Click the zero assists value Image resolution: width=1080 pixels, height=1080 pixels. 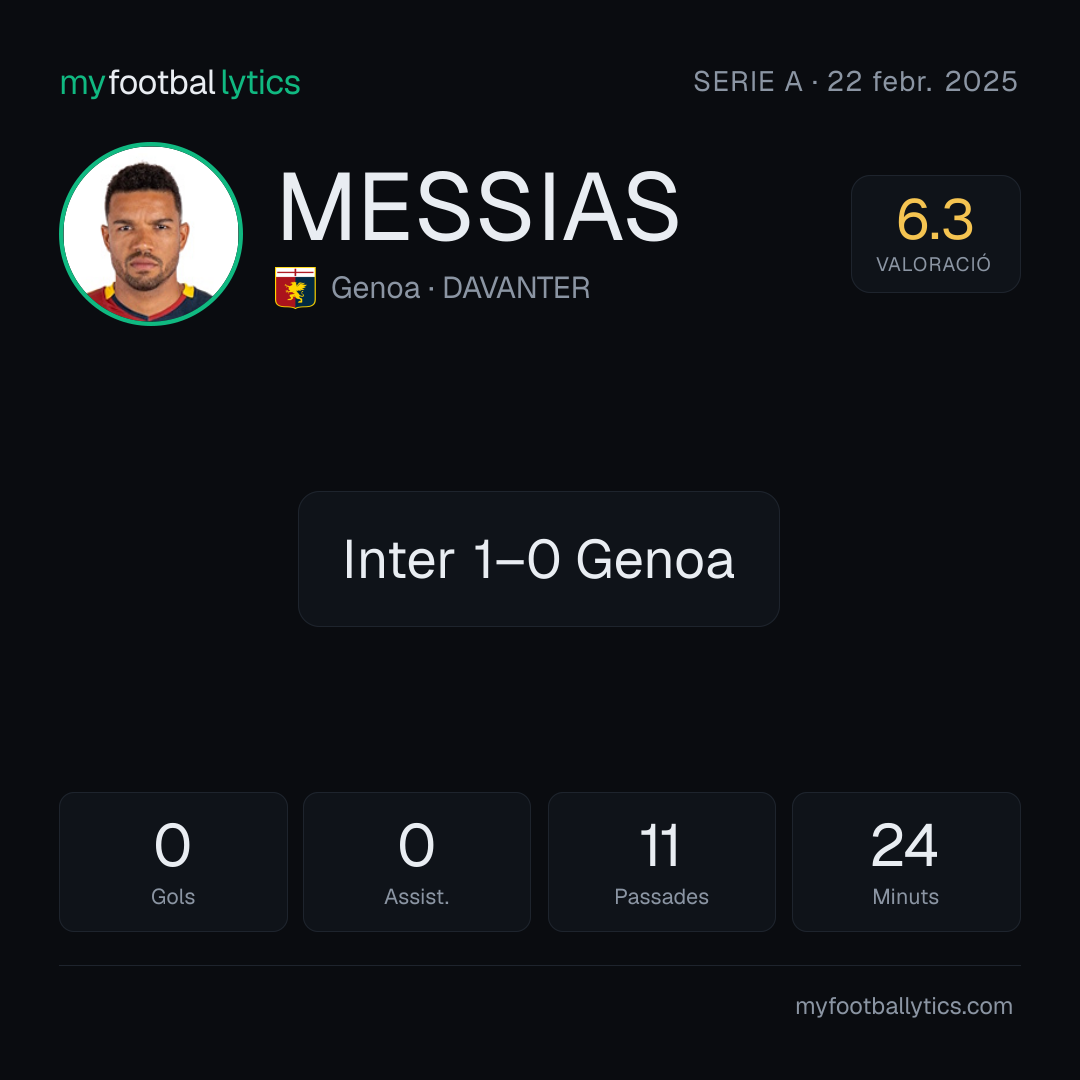(x=417, y=845)
